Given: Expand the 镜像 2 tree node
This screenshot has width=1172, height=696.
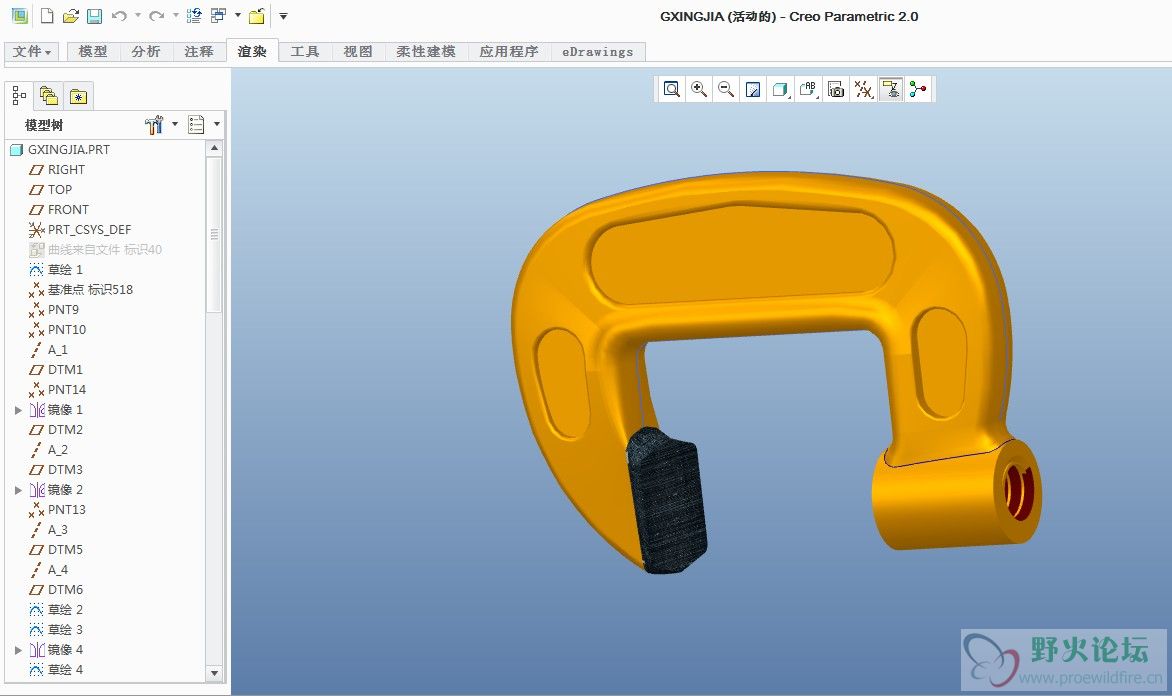Looking at the screenshot, I should tap(18, 490).
